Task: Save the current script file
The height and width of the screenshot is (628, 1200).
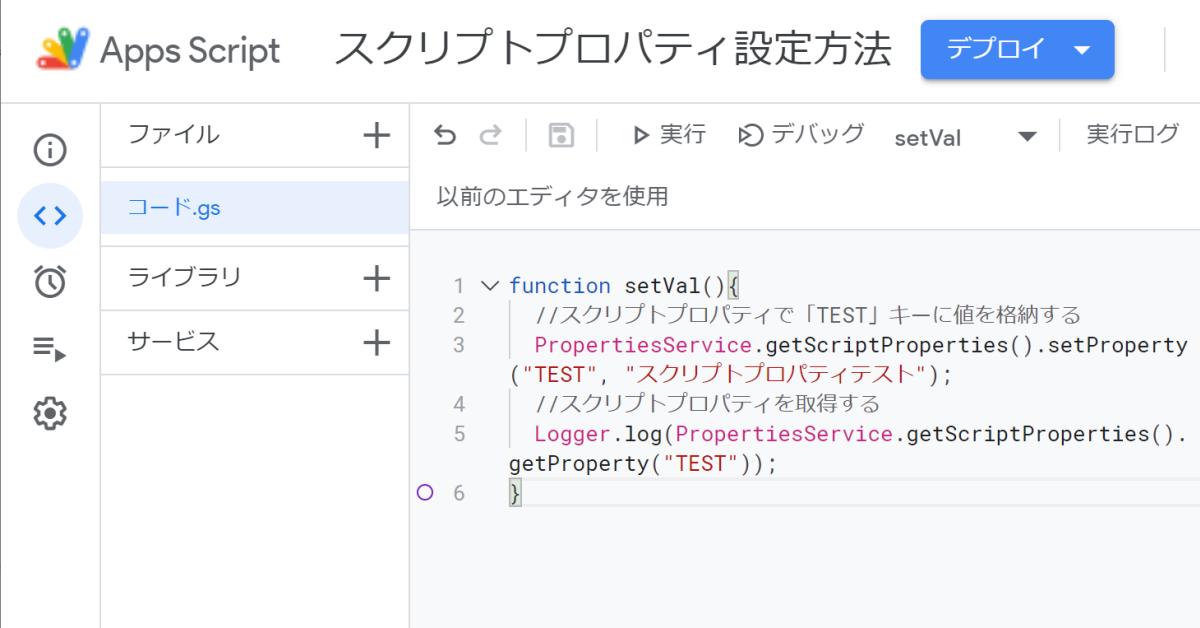Action: 560,134
